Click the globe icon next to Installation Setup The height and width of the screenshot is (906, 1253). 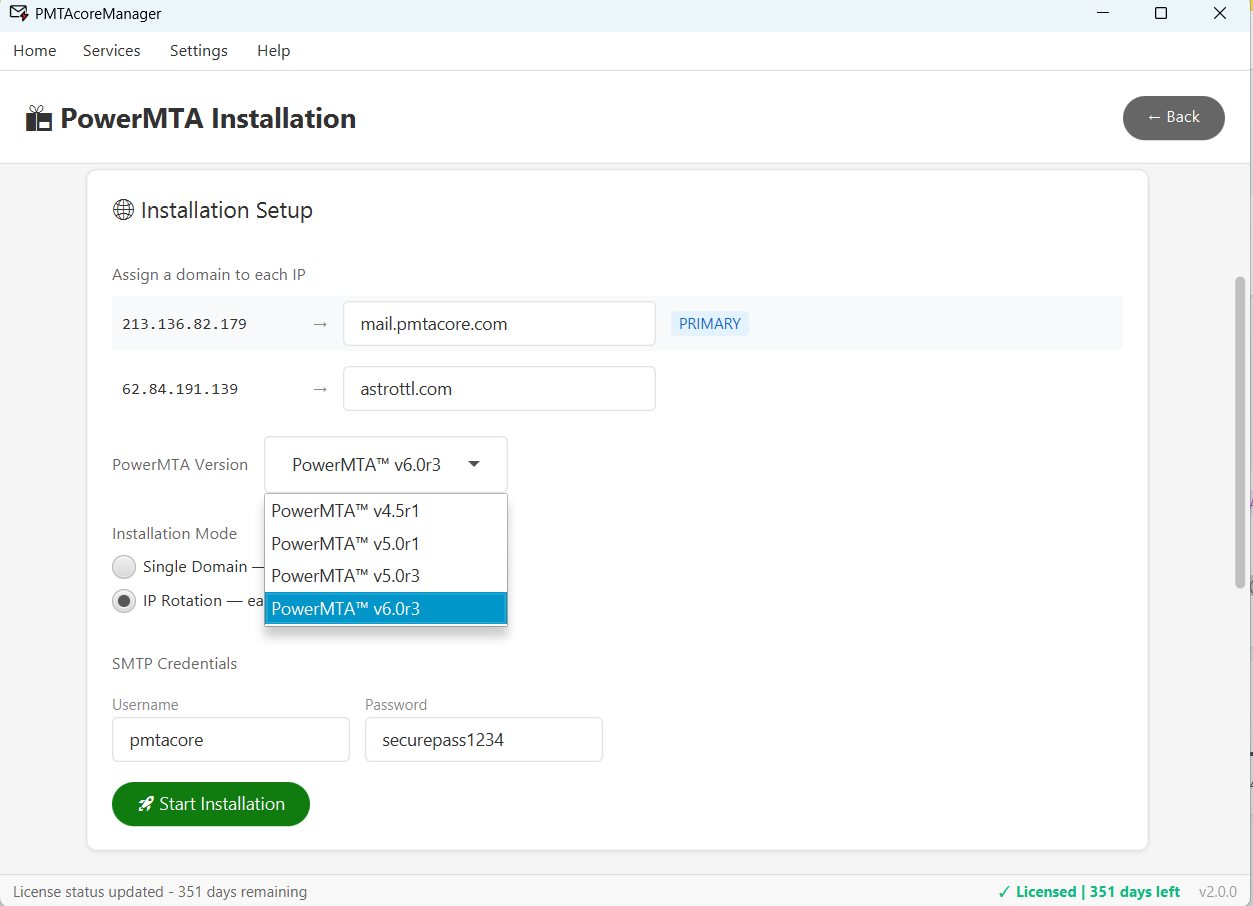[x=123, y=209]
